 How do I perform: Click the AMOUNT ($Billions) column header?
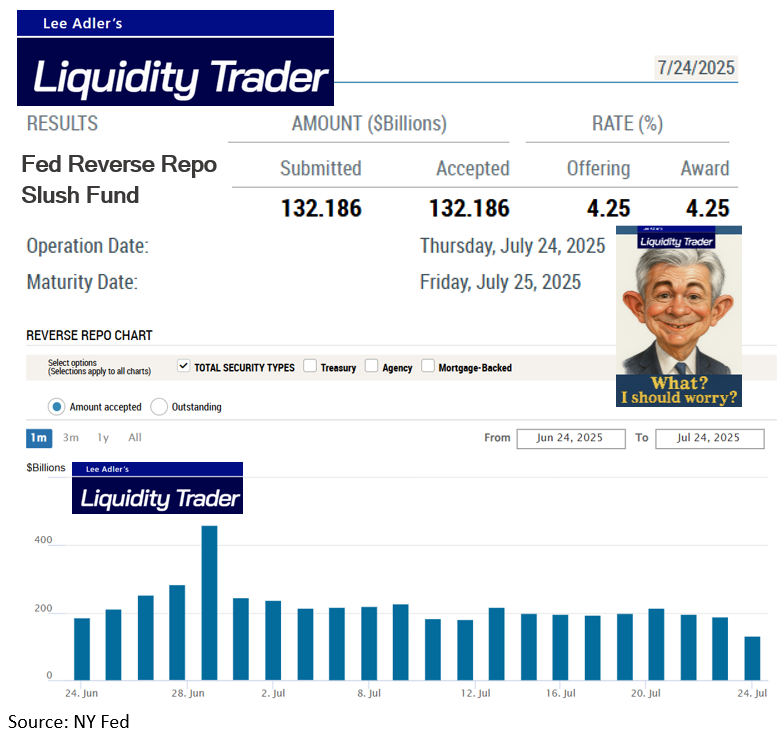click(x=369, y=123)
